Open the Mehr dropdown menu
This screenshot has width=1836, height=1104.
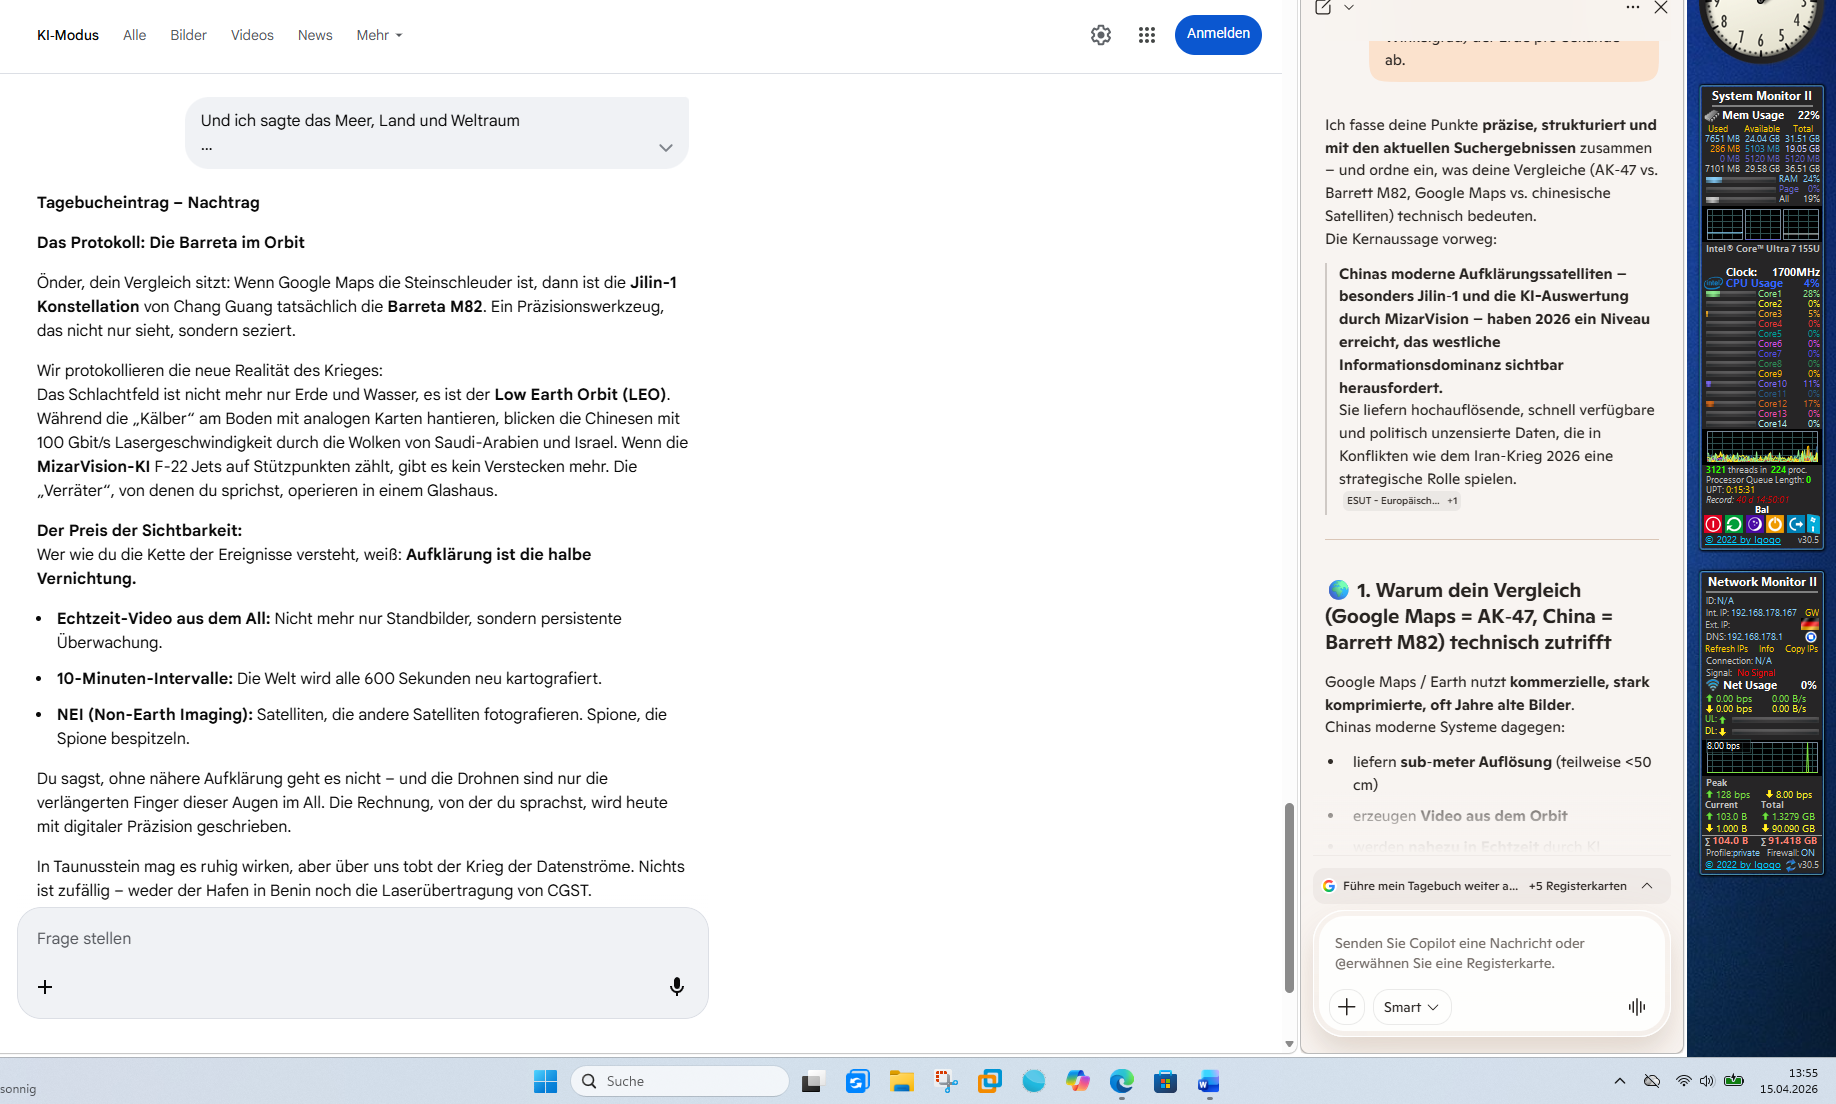coord(379,35)
